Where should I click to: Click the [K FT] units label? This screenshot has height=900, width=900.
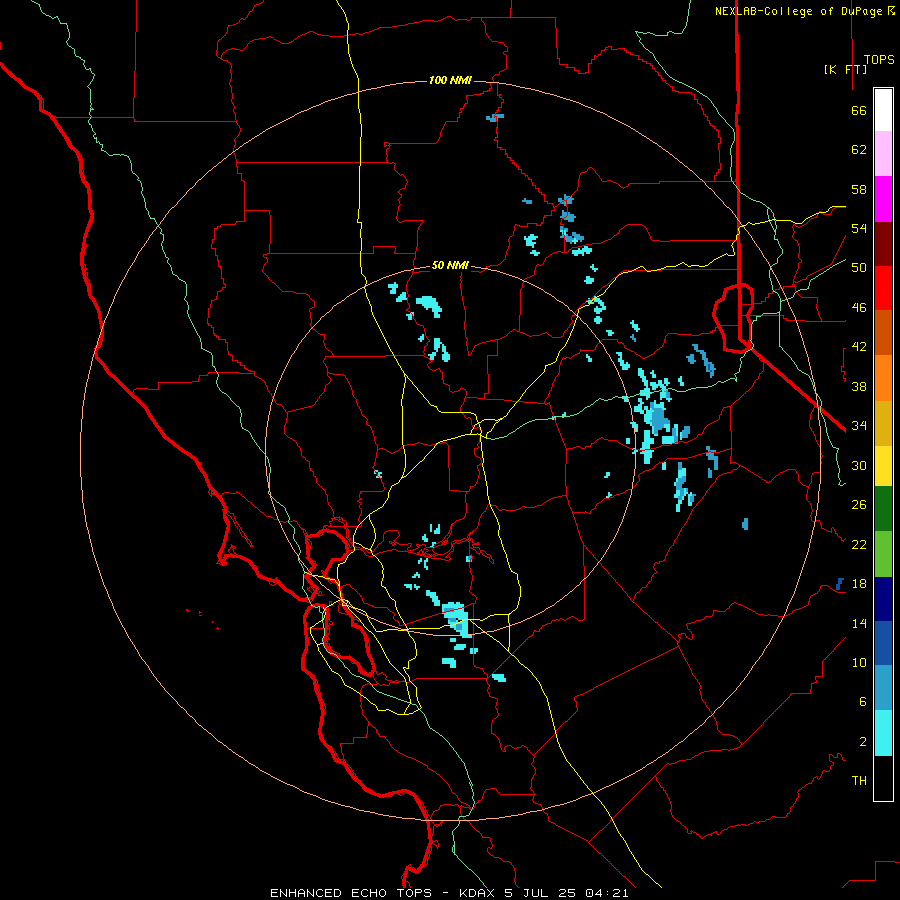(845, 69)
